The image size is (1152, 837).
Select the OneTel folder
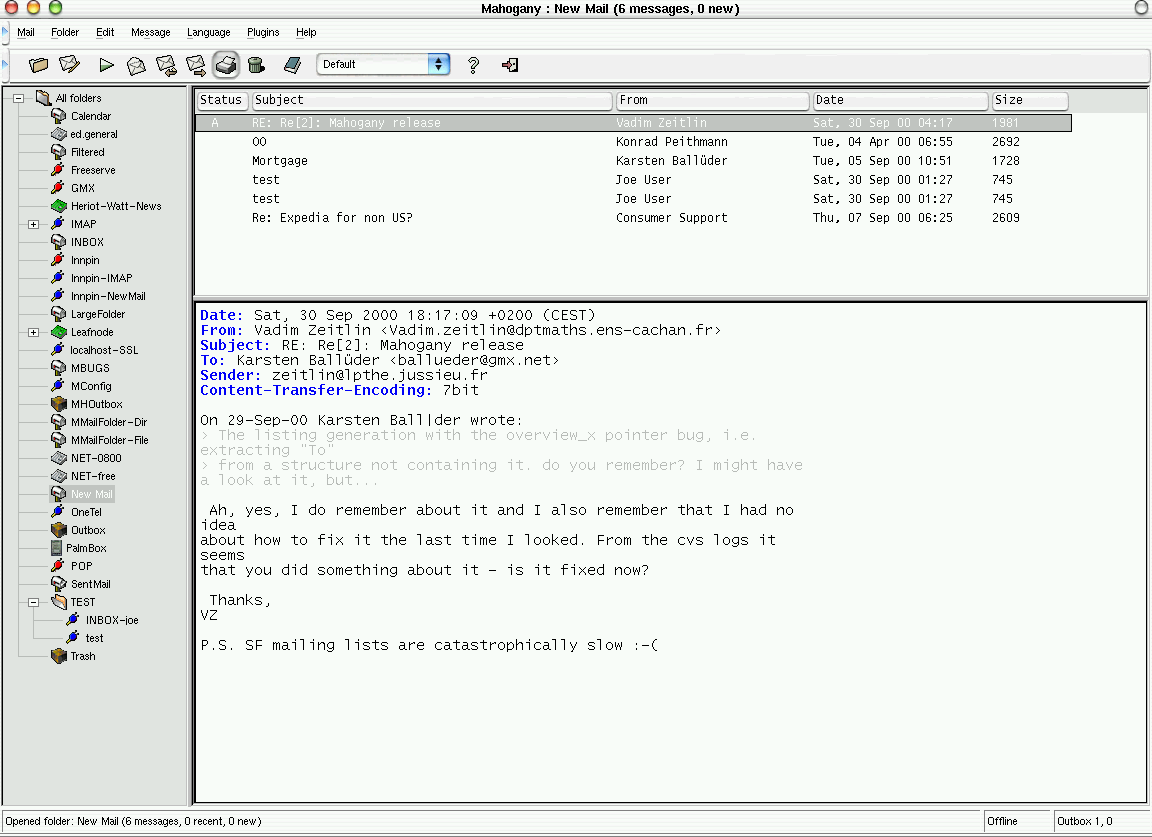pyautogui.click(x=86, y=512)
